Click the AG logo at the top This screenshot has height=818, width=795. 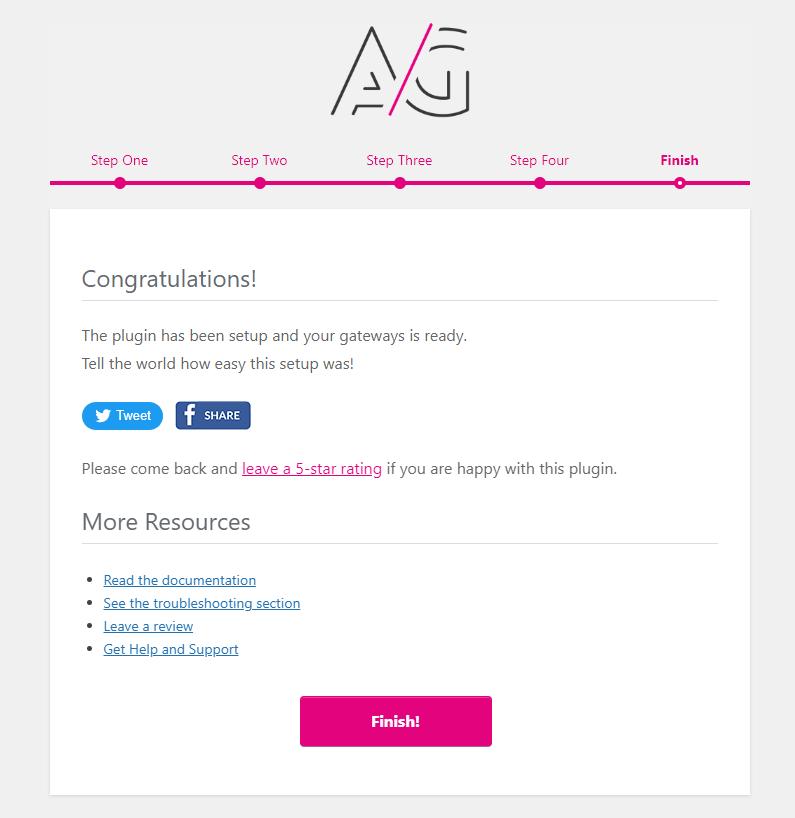[x=400, y=69]
